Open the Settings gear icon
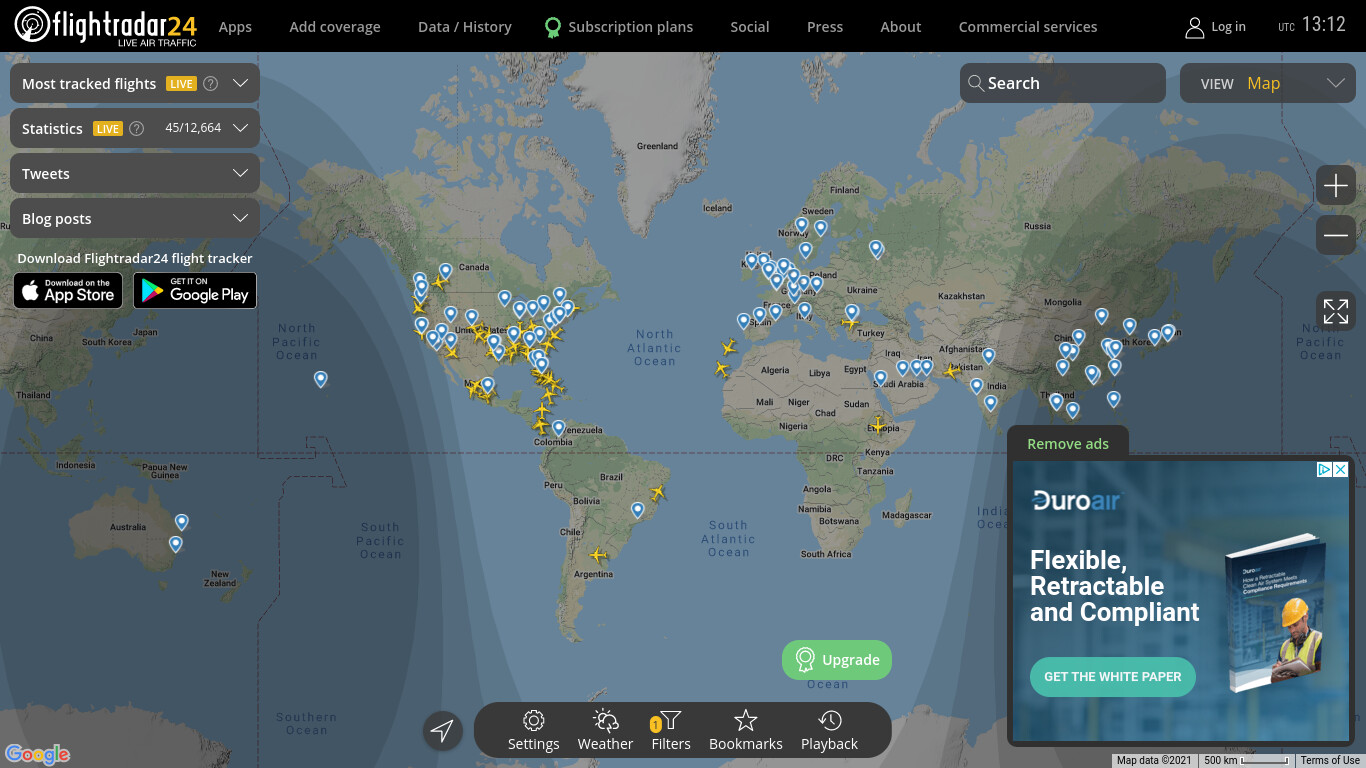Image resolution: width=1366 pixels, height=768 pixels. coord(534,721)
